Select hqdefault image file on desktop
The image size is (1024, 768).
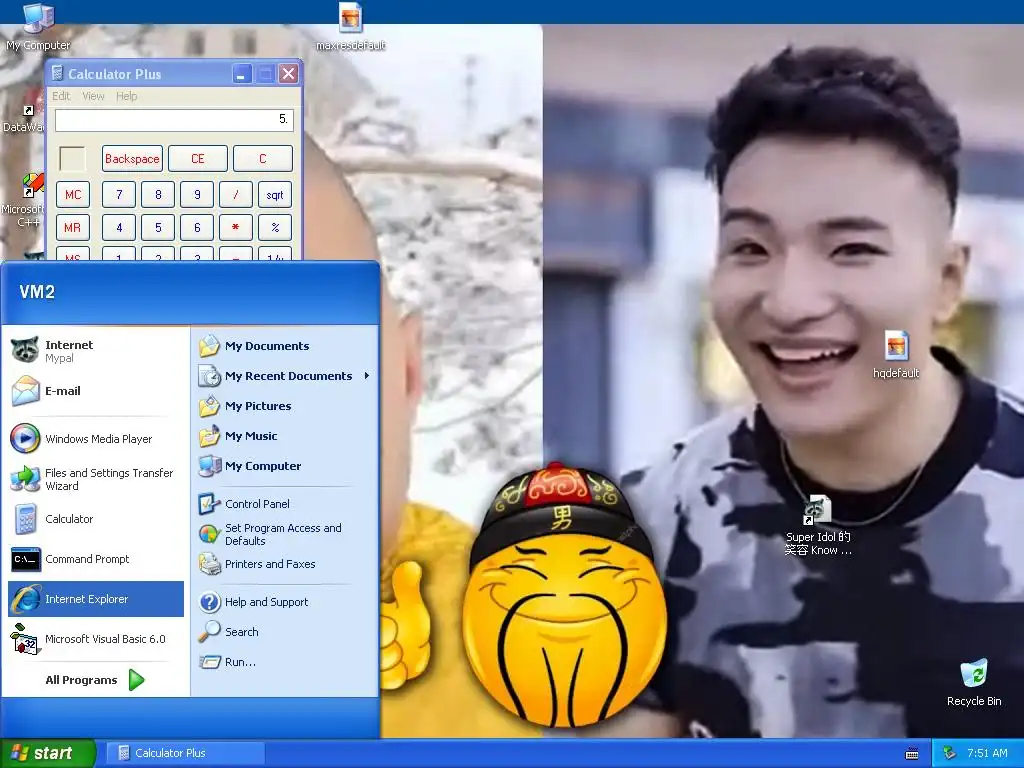(x=896, y=355)
